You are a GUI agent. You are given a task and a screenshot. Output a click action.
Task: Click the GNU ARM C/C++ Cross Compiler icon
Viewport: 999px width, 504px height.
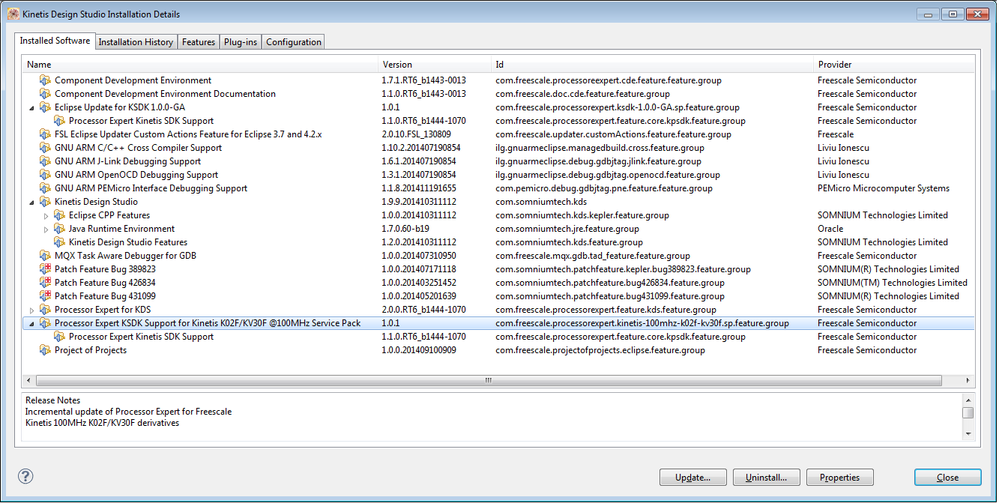pyautogui.click(x=45, y=148)
